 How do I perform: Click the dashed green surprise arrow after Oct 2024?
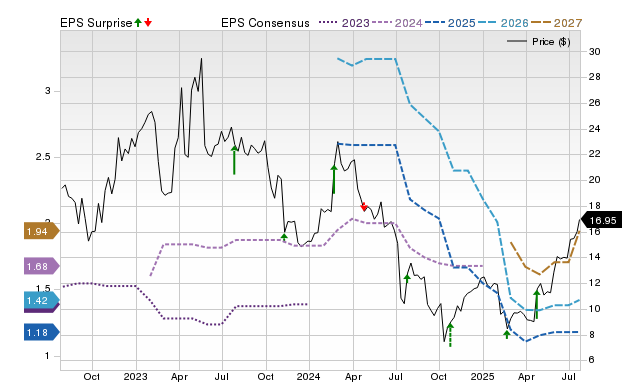click(450, 335)
